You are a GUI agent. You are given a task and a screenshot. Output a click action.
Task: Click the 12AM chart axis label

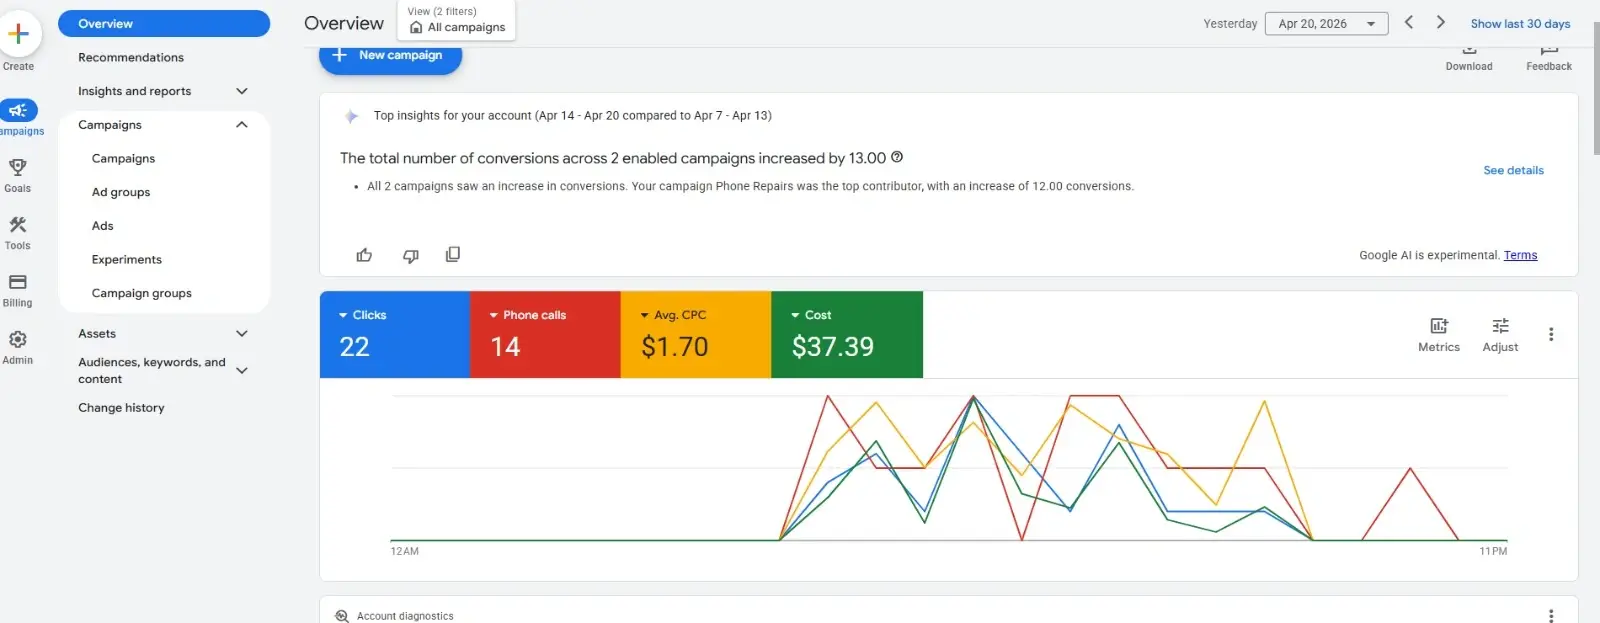405,552
